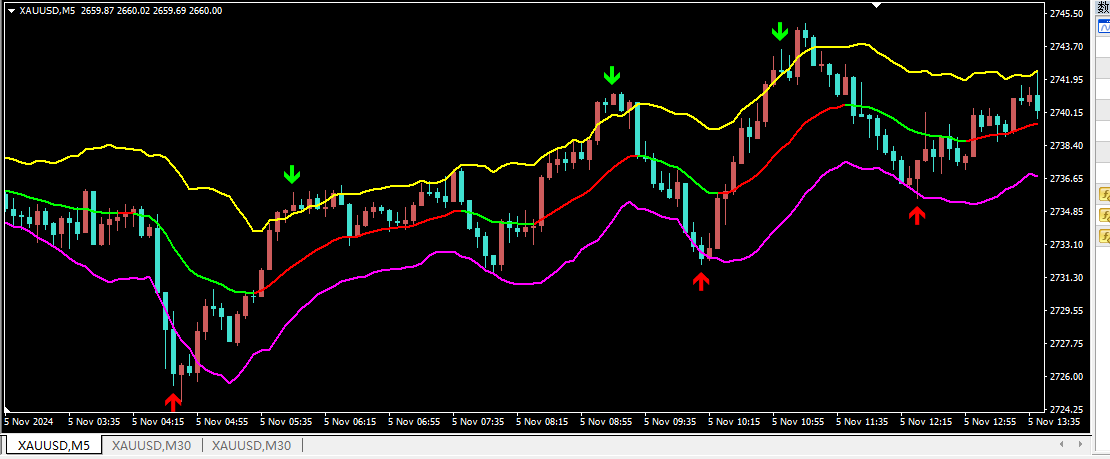1110x459 pixels.
Task: Switch to the XAUUSD,M5 chart tab
Action: pyautogui.click(x=54, y=446)
